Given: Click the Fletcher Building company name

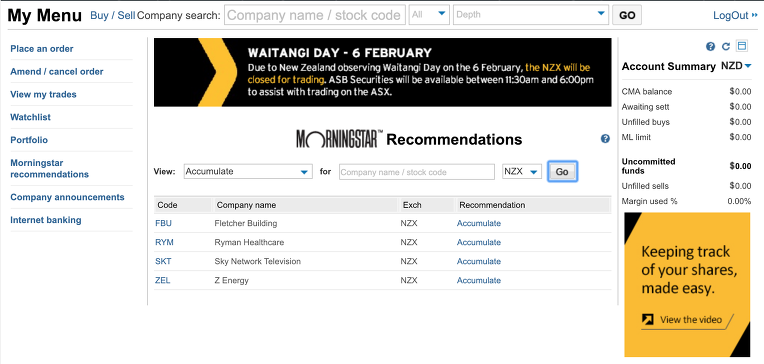Looking at the screenshot, I should [x=246, y=223].
